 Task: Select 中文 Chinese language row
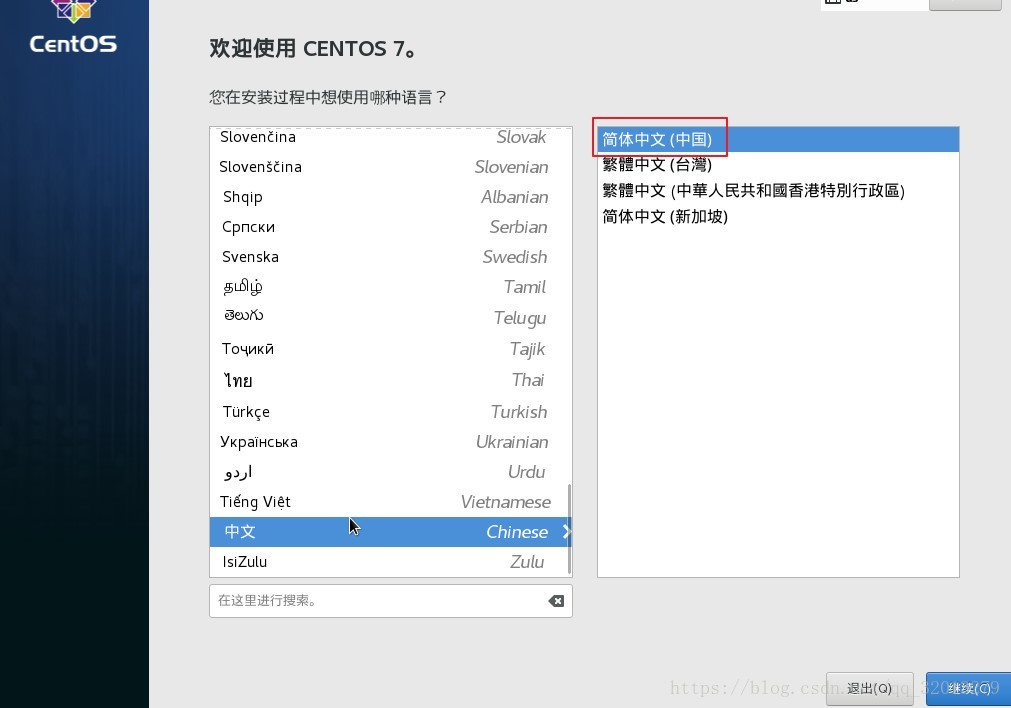(x=391, y=531)
